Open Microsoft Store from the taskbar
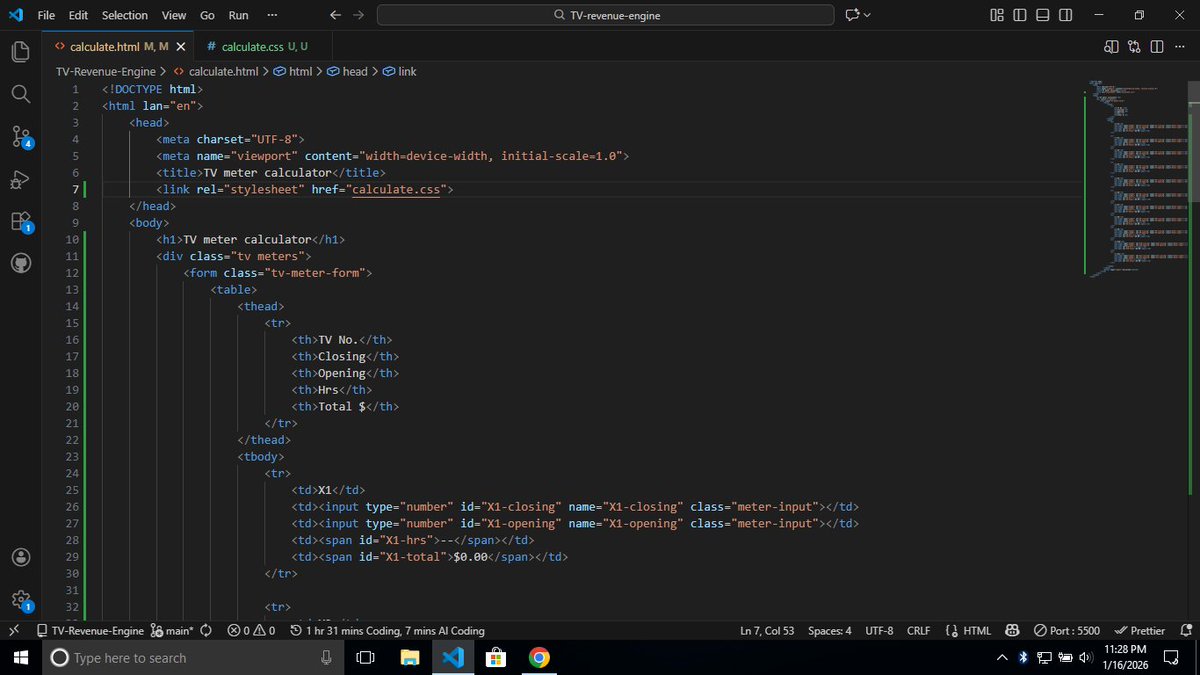Screen dimensions: 1200x675 coord(495,657)
